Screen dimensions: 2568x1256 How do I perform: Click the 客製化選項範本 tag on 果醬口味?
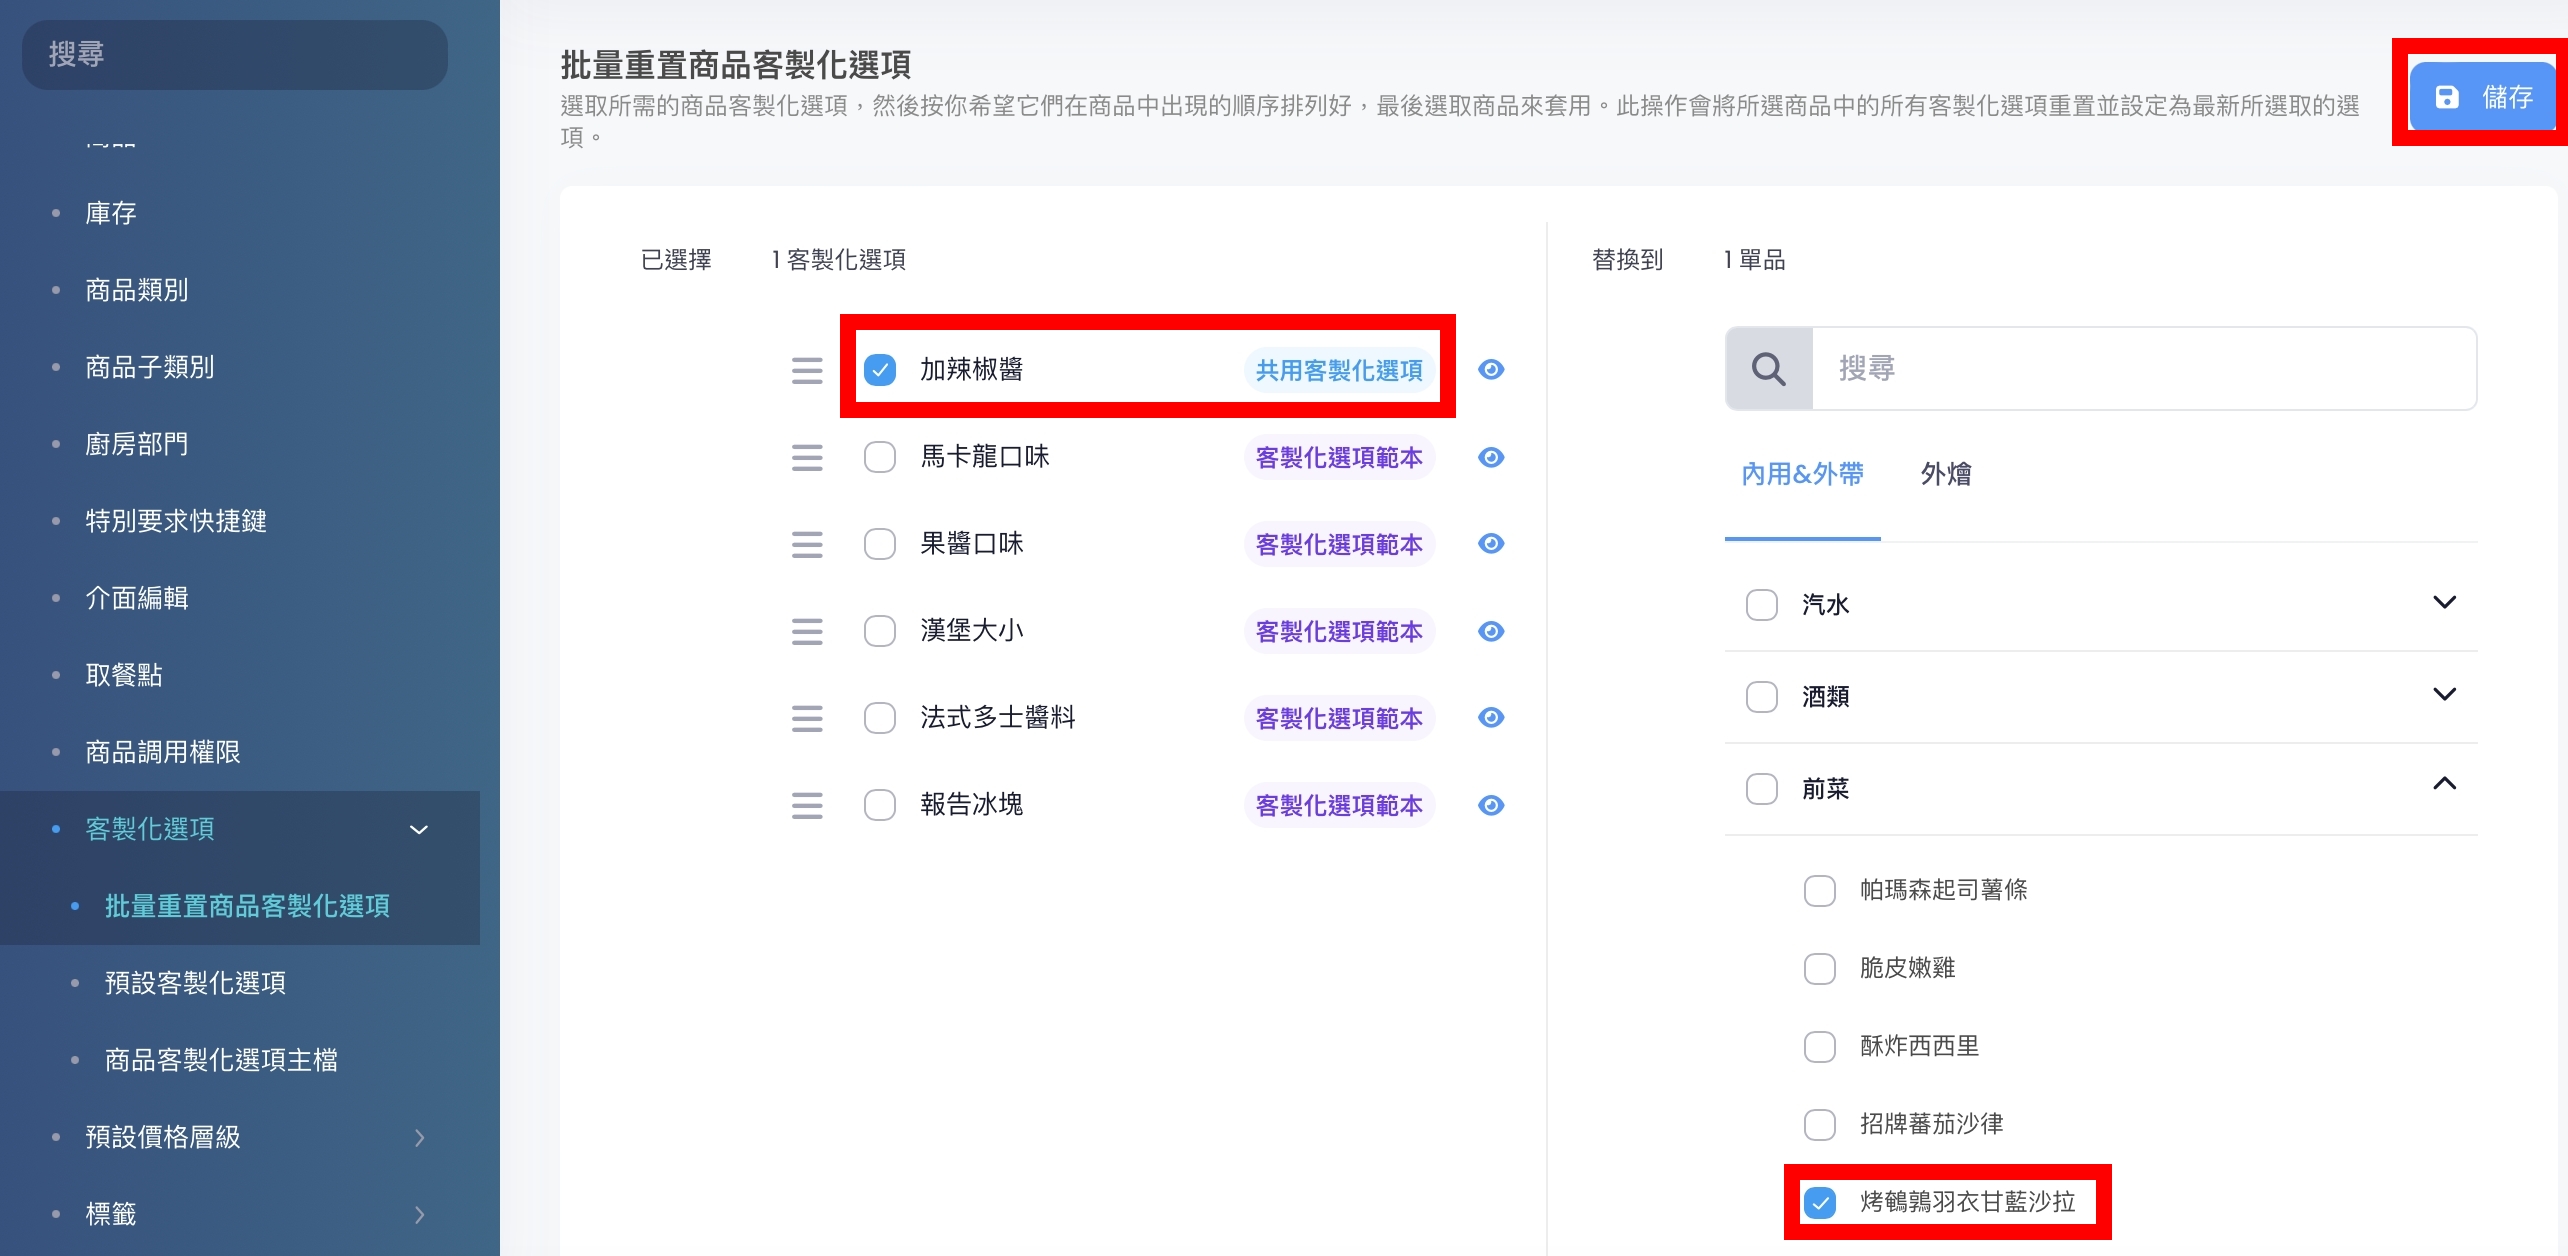click(1339, 545)
